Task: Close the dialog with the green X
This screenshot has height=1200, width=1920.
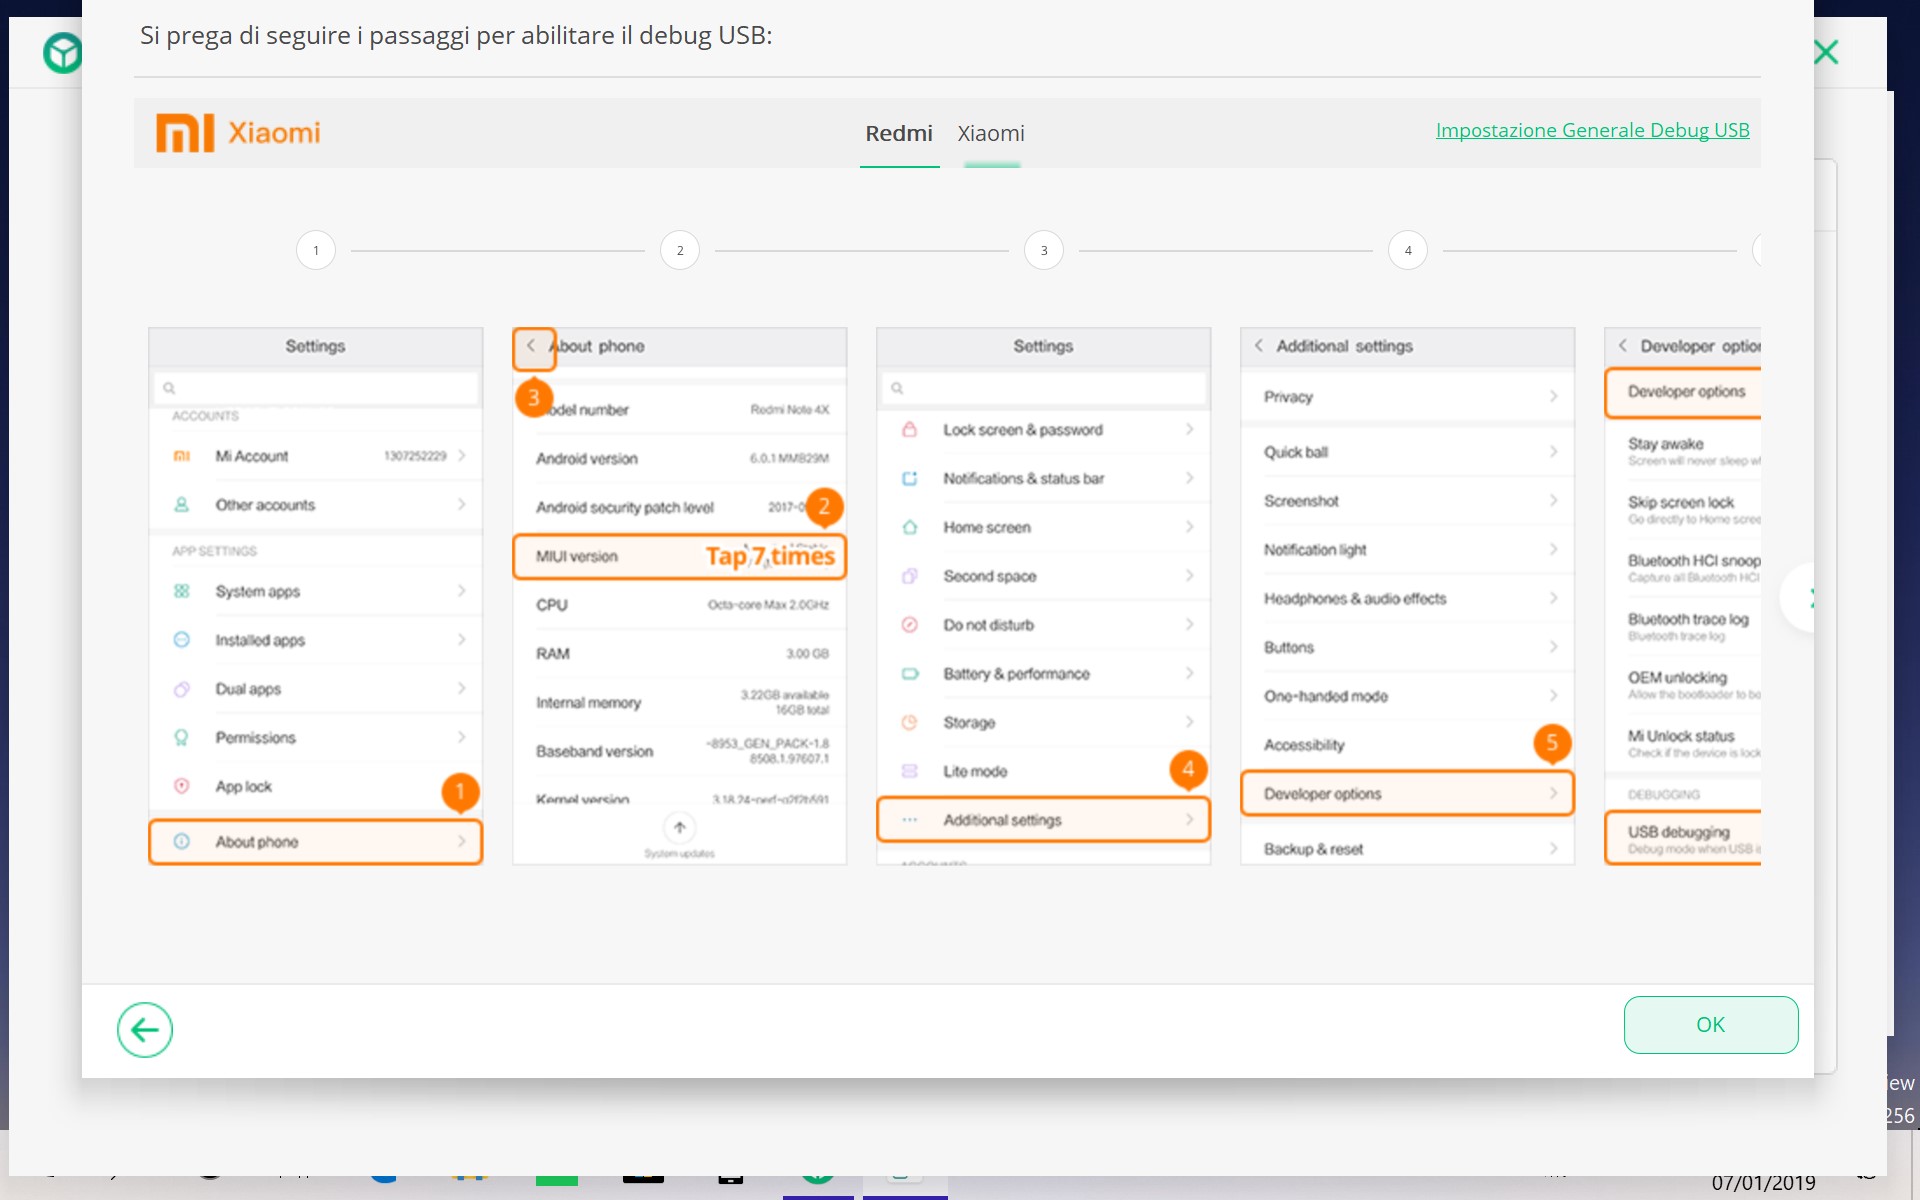Action: (1826, 52)
